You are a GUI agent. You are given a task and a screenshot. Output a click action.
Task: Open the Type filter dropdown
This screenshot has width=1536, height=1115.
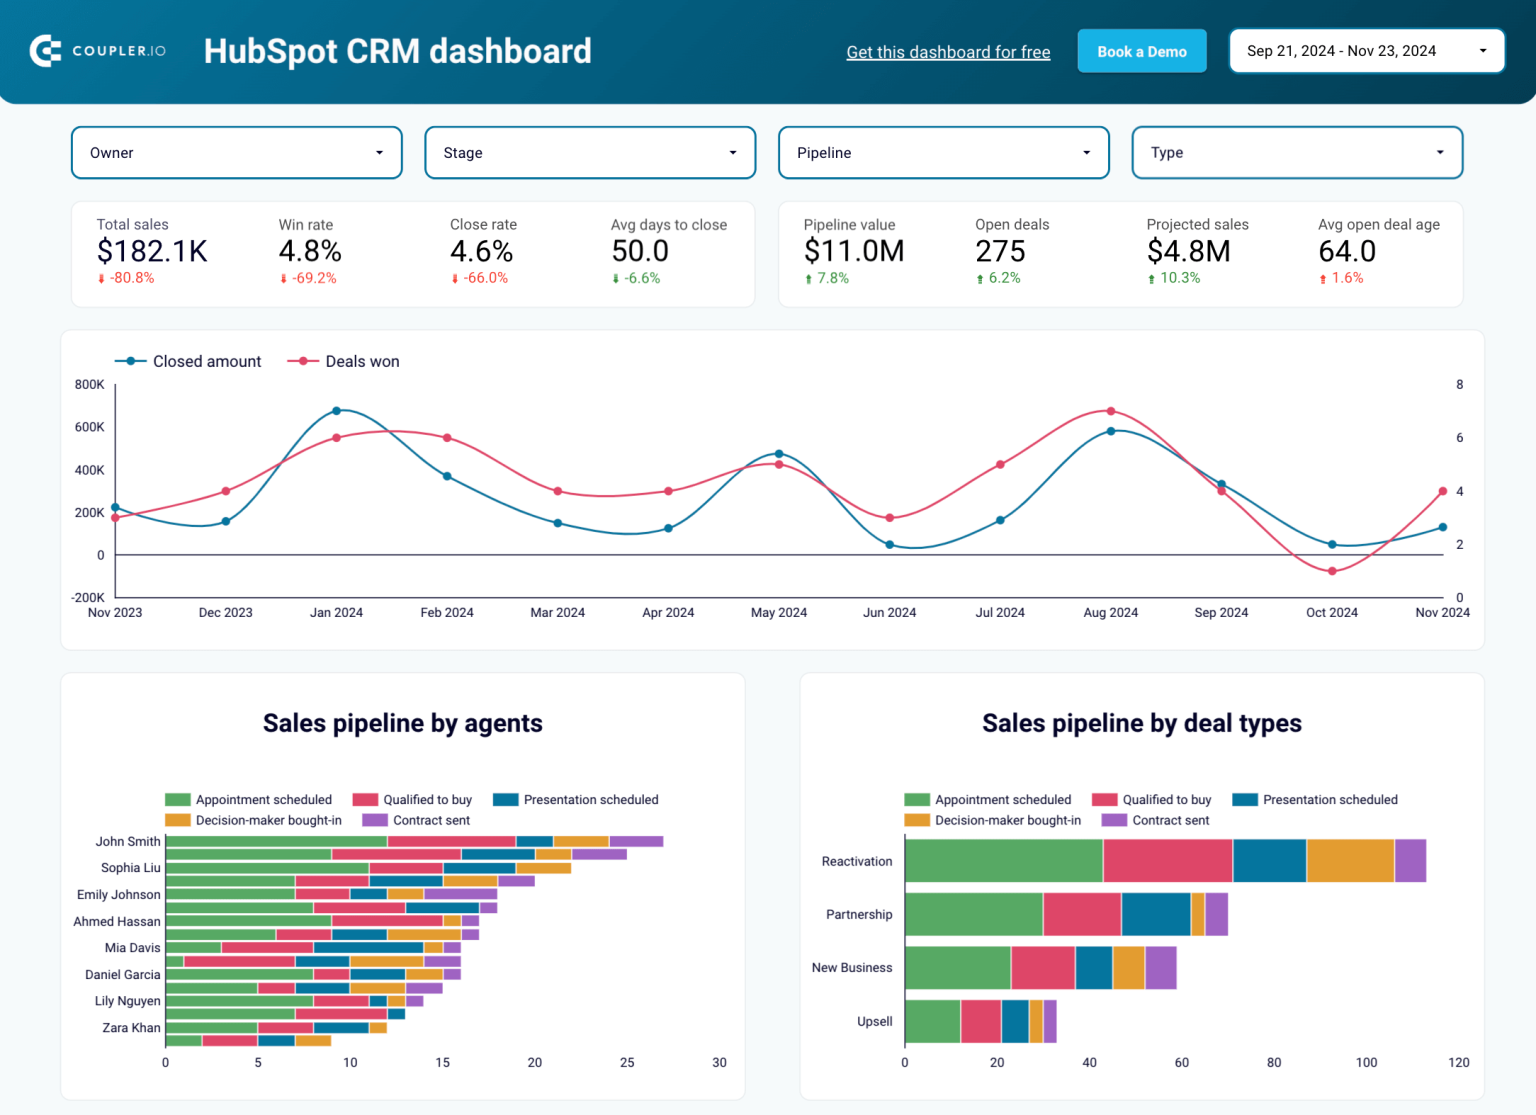click(1296, 152)
